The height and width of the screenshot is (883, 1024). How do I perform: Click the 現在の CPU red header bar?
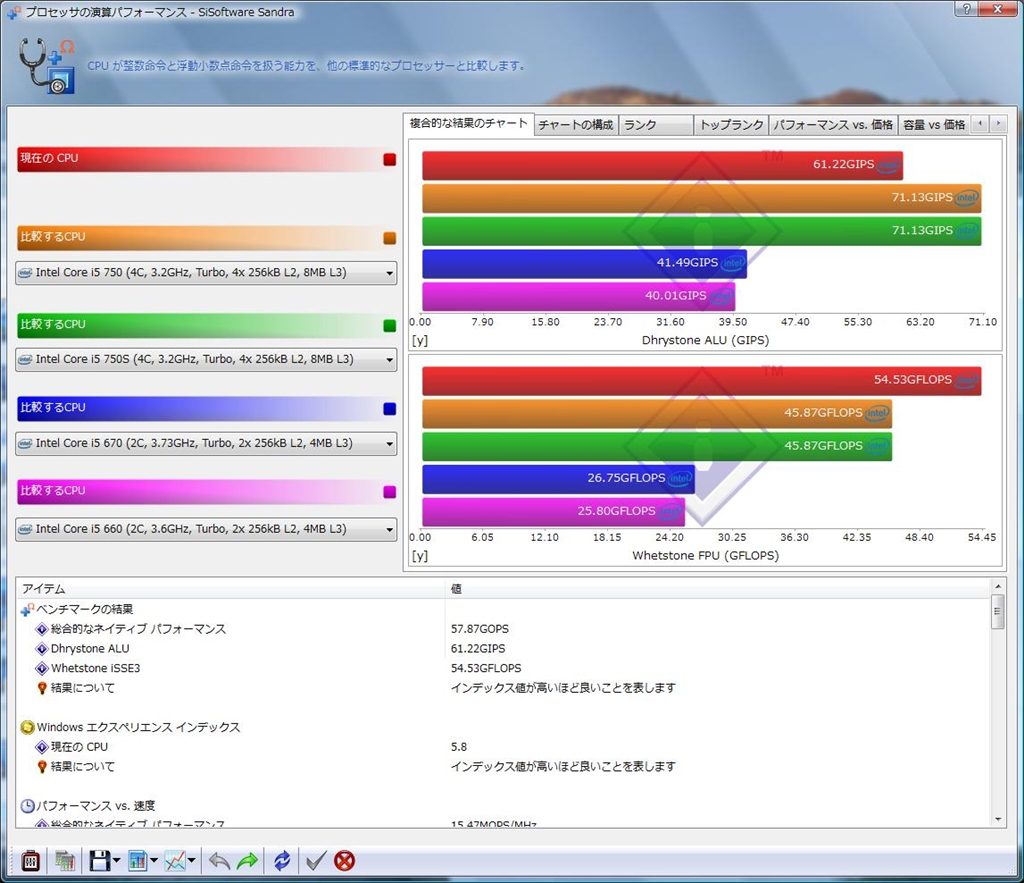[x=206, y=159]
